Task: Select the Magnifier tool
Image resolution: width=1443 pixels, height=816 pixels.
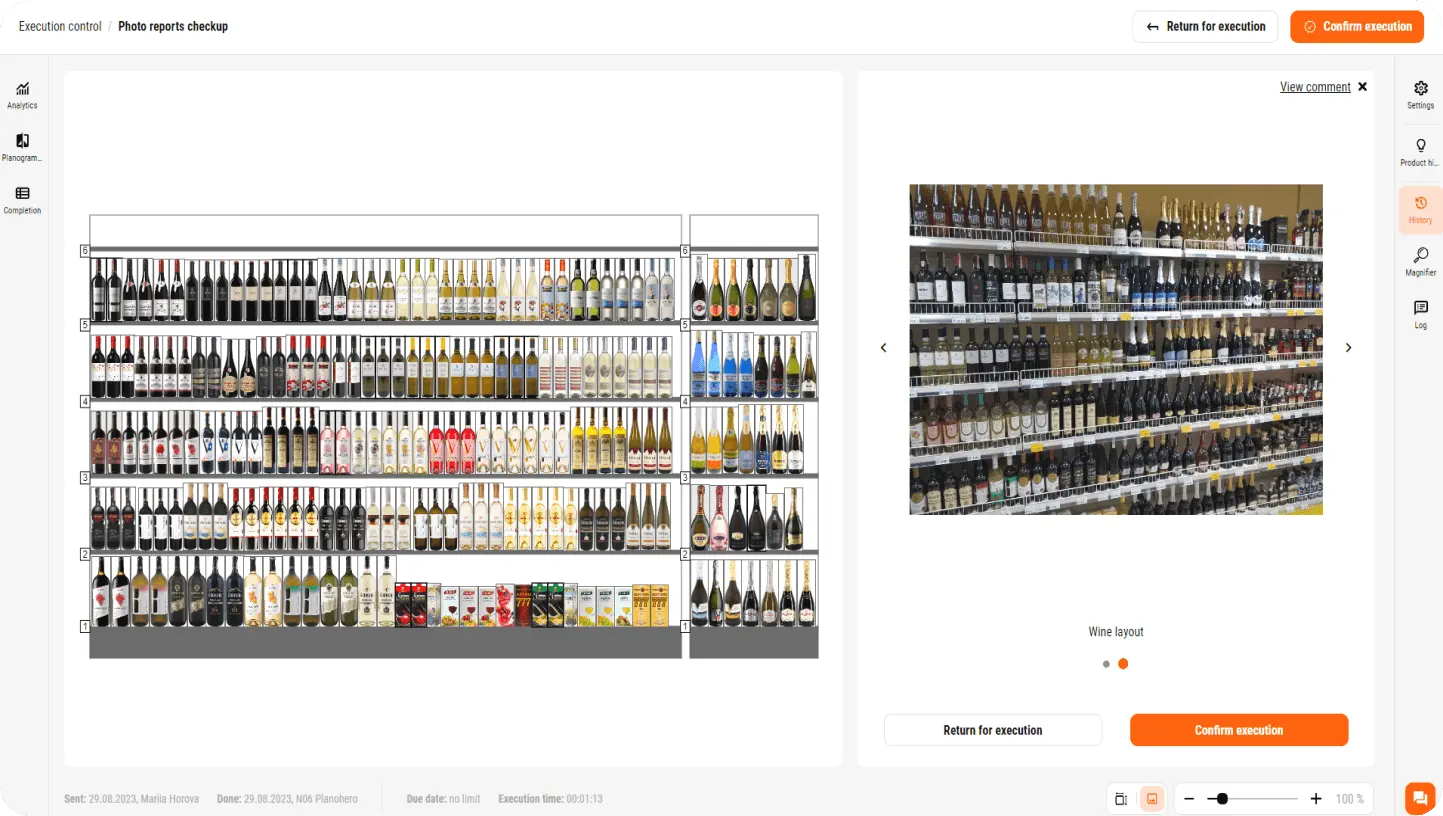Action: pyautogui.click(x=1420, y=261)
